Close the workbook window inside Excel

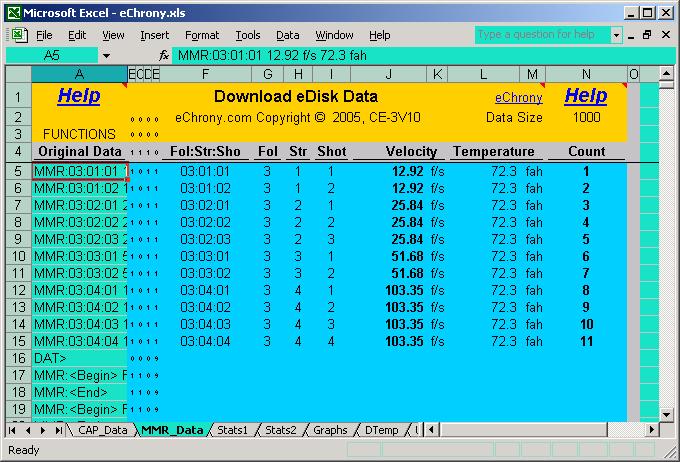666,35
